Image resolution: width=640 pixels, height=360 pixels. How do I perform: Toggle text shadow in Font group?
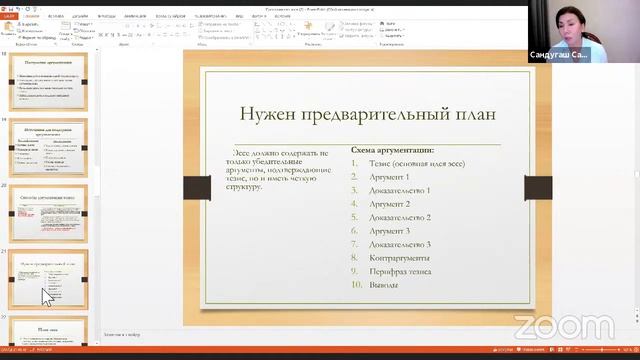coord(119,36)
